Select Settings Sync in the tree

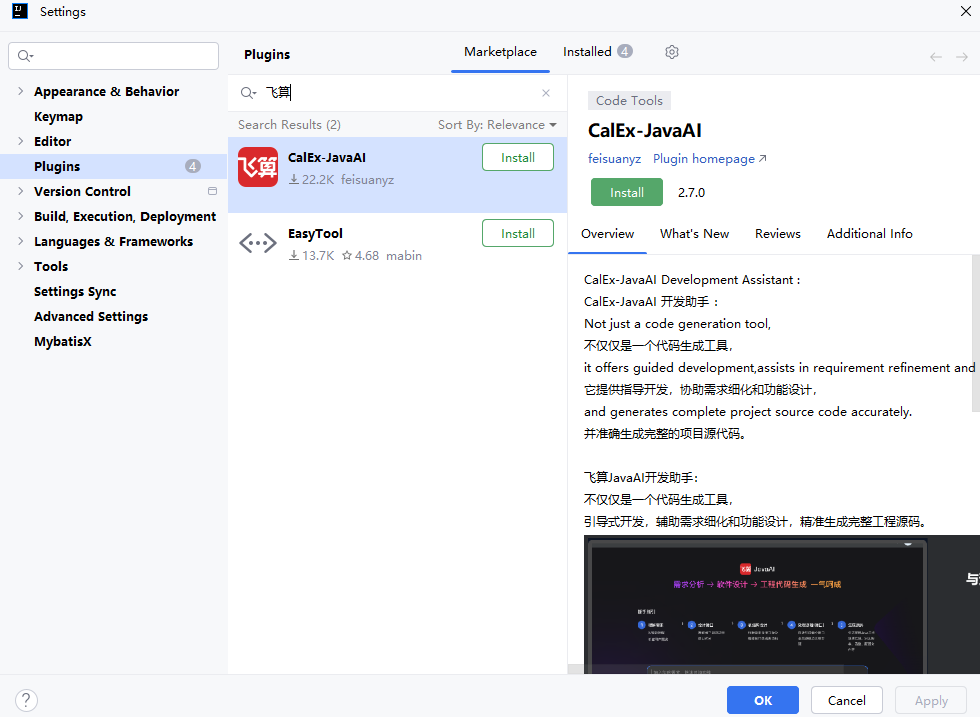tap(75, 291)
